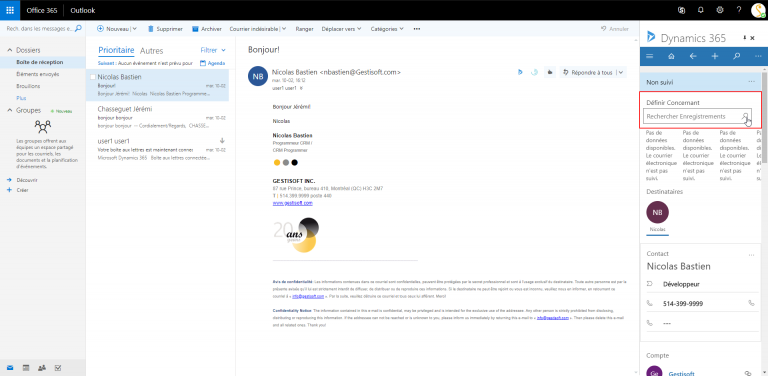Open the Dynamics 365 hamburger menu
Screen dimensions: 768x376
pyautogui.click(x=650, y=56)
